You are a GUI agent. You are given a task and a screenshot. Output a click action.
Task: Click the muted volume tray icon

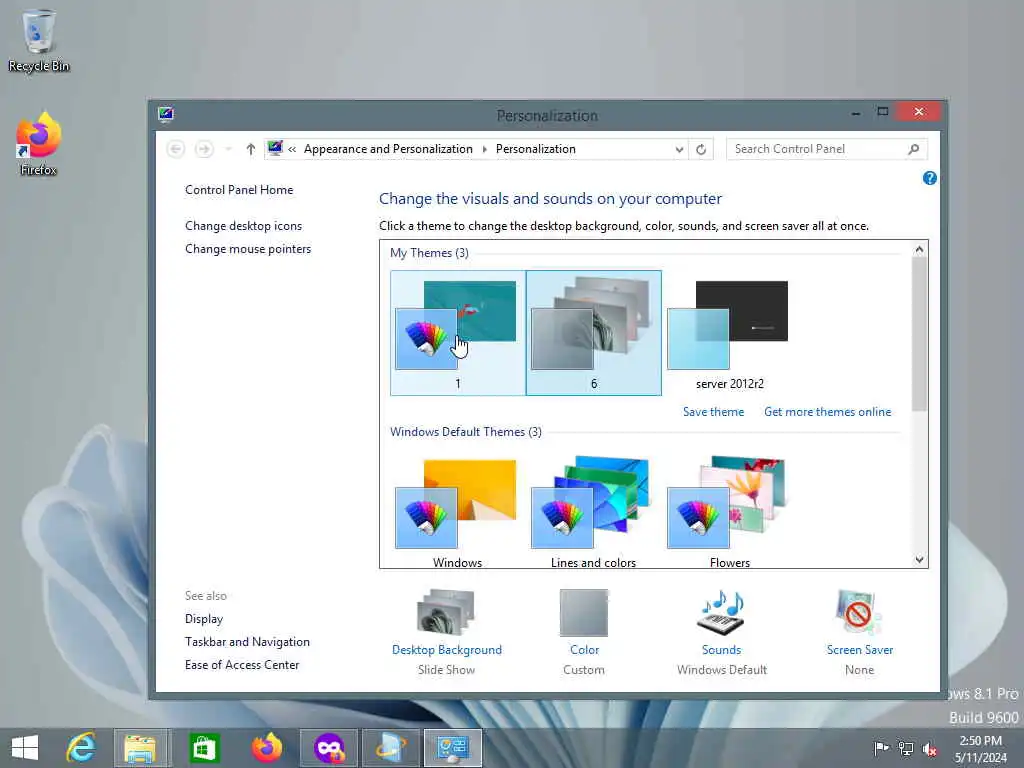point(929,748)
